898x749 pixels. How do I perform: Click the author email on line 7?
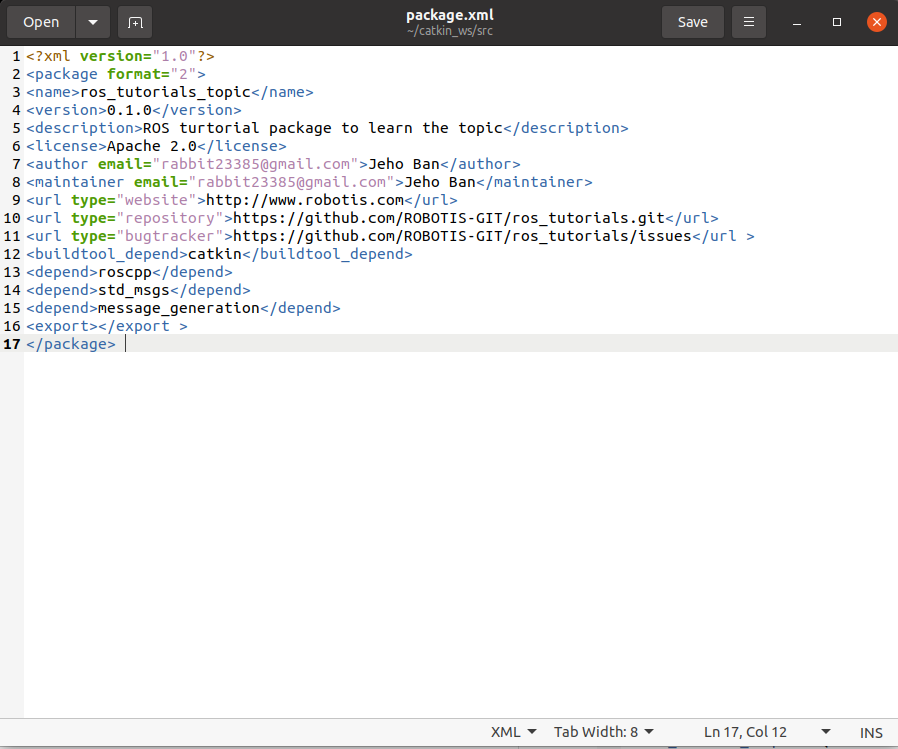(x=255, y=164)
